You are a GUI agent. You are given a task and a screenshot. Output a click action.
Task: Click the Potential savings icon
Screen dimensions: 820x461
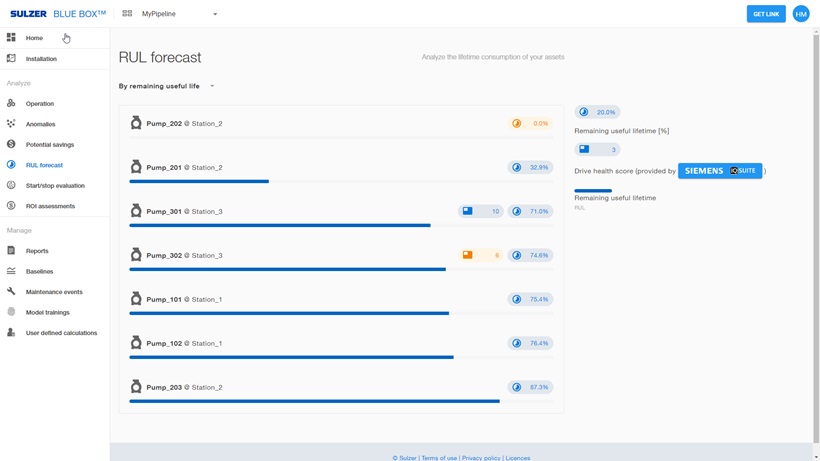click(x=11, y=145)
